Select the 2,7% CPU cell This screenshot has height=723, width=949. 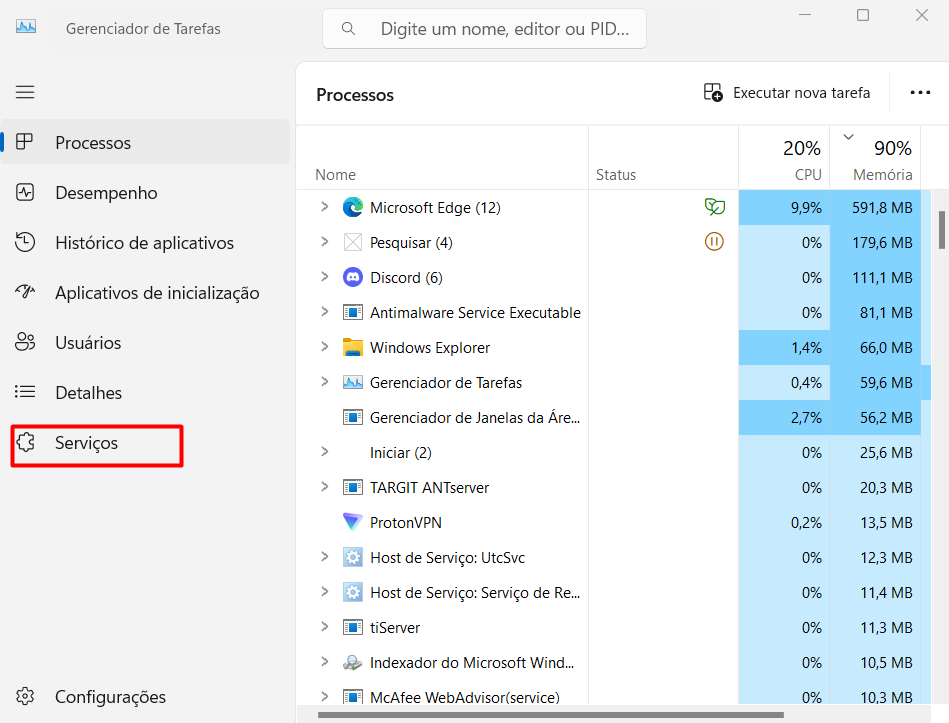click(784, 417)
